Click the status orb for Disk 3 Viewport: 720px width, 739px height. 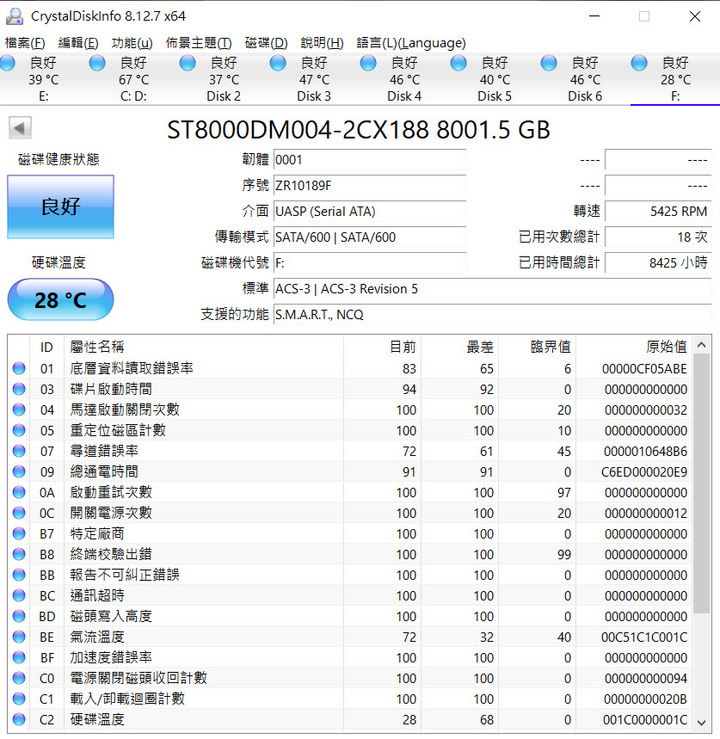(278, 63)
